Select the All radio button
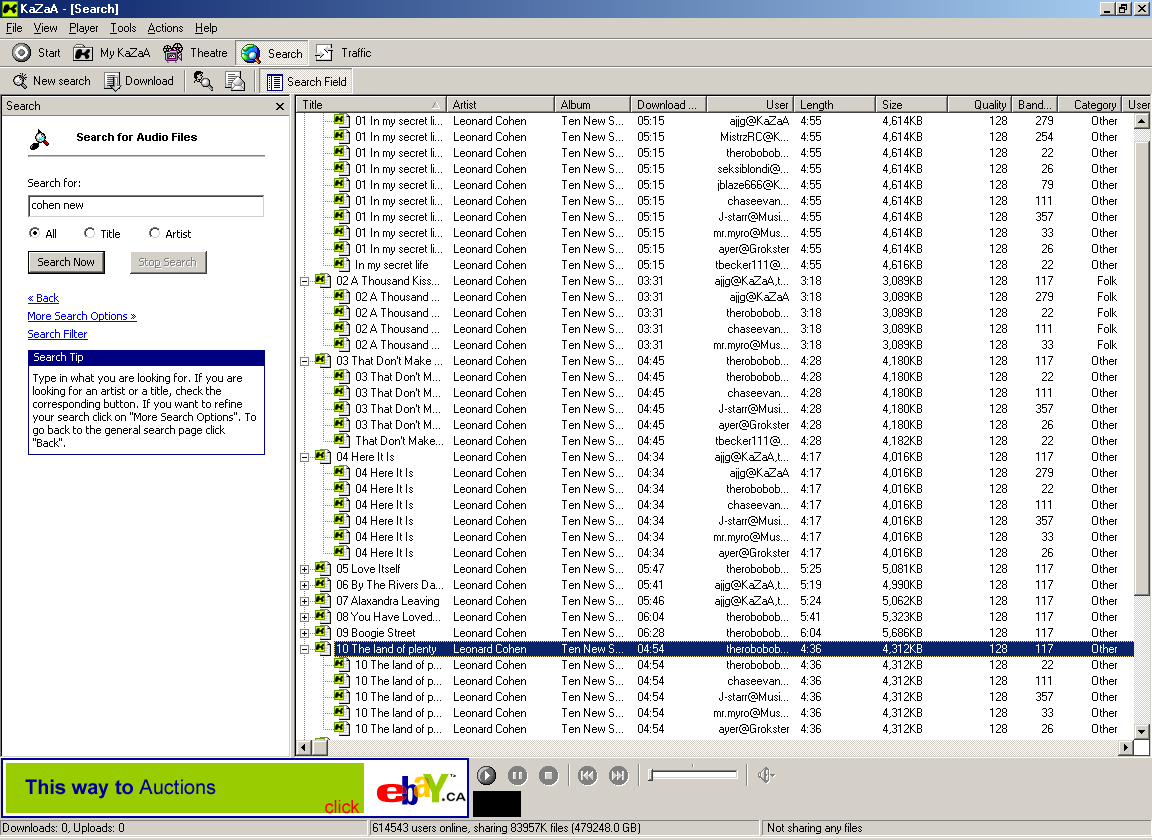Viewport: 1152px width, 840px height. pos(35,233)
